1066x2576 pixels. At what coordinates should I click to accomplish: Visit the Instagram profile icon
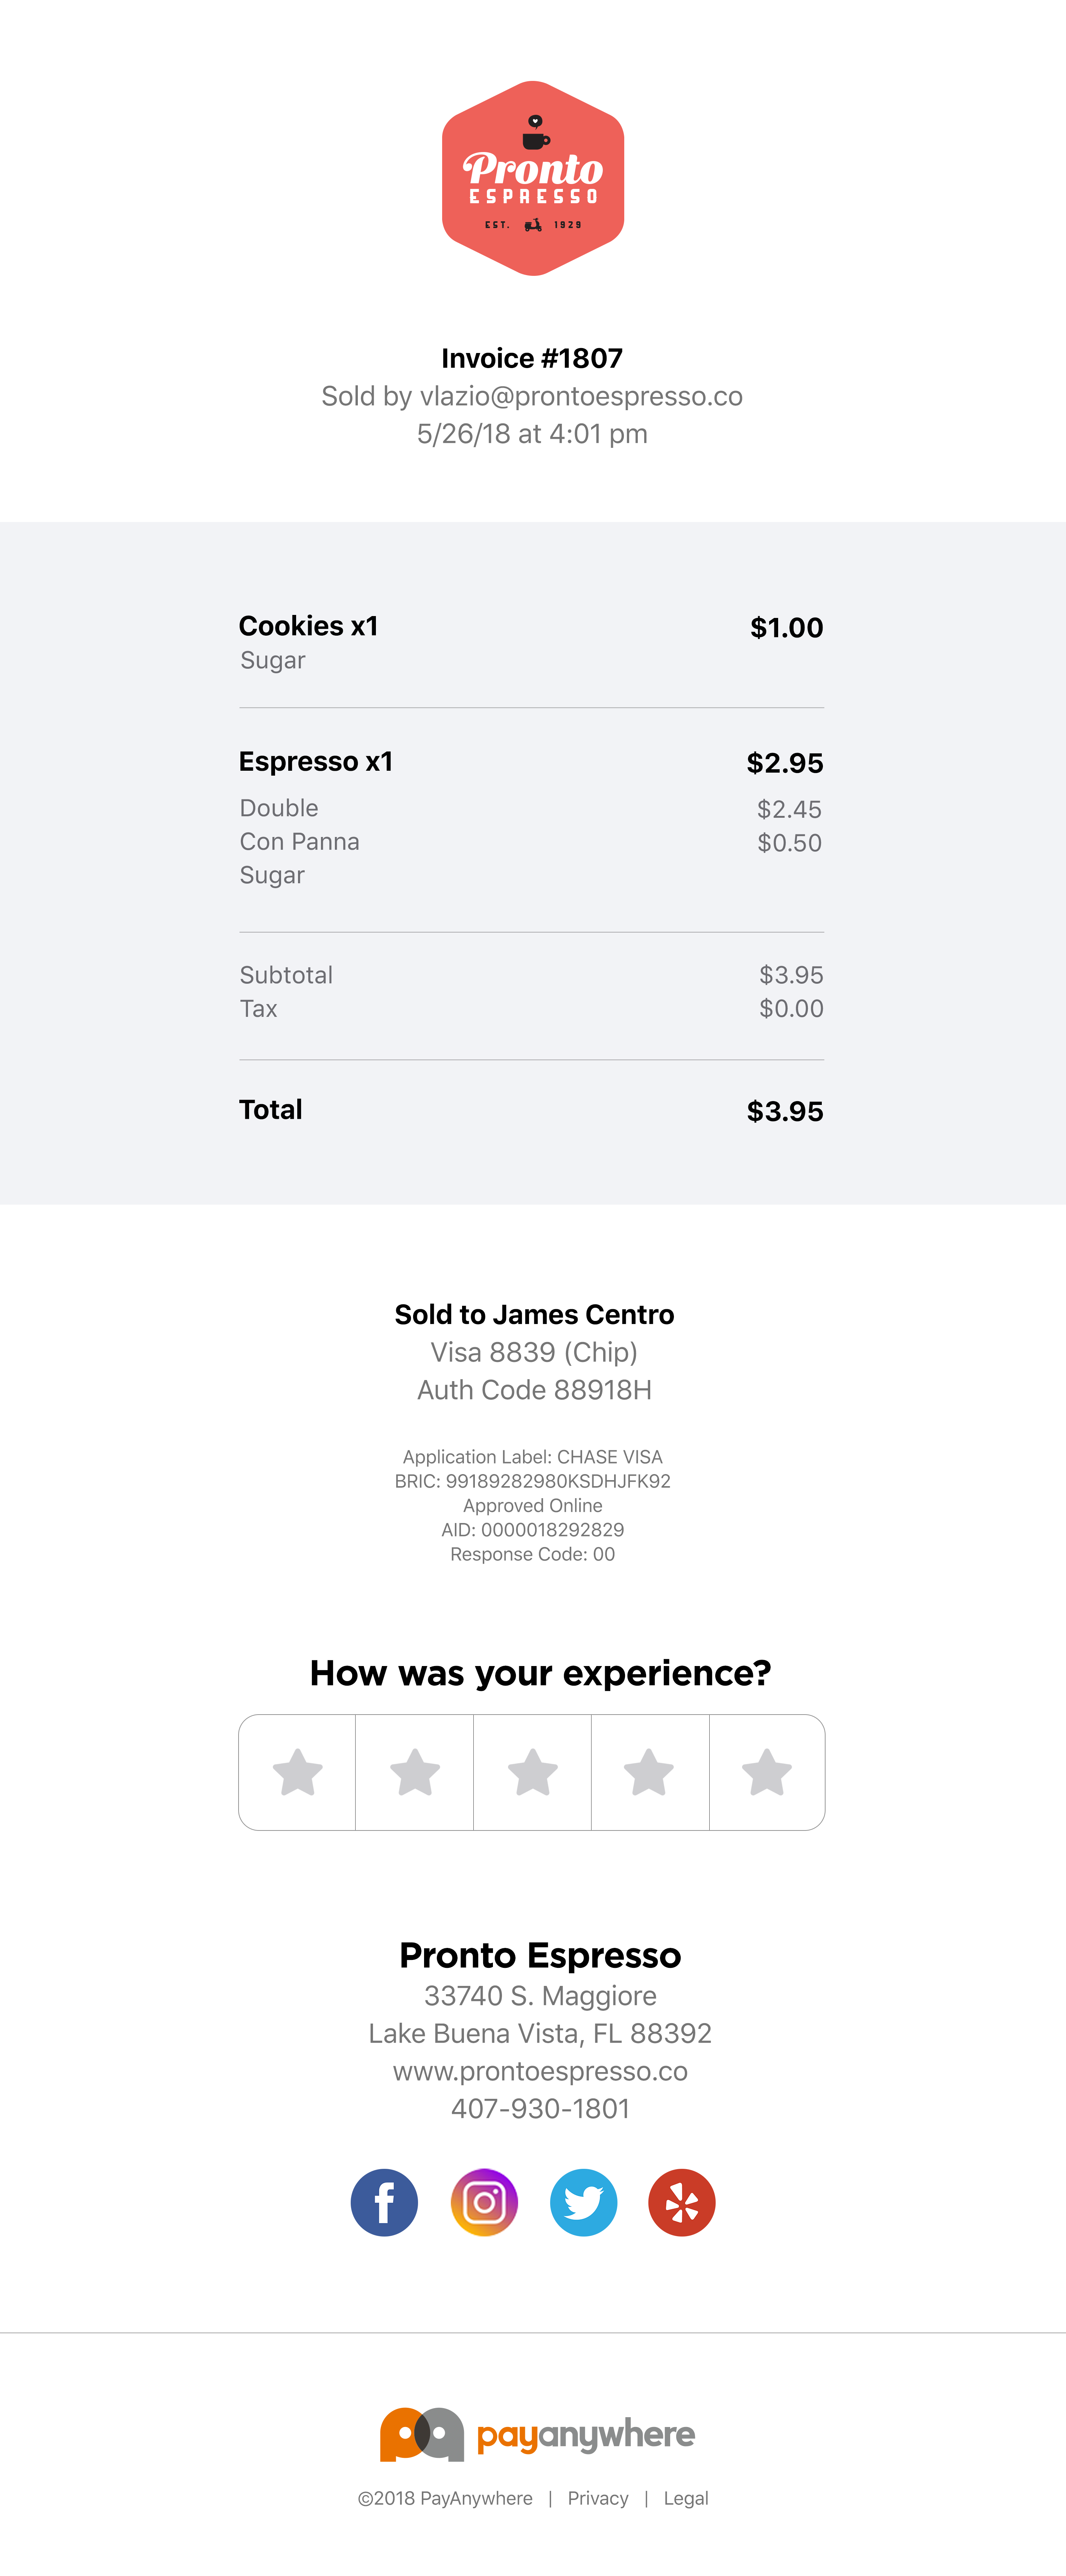coord(484,2202)
